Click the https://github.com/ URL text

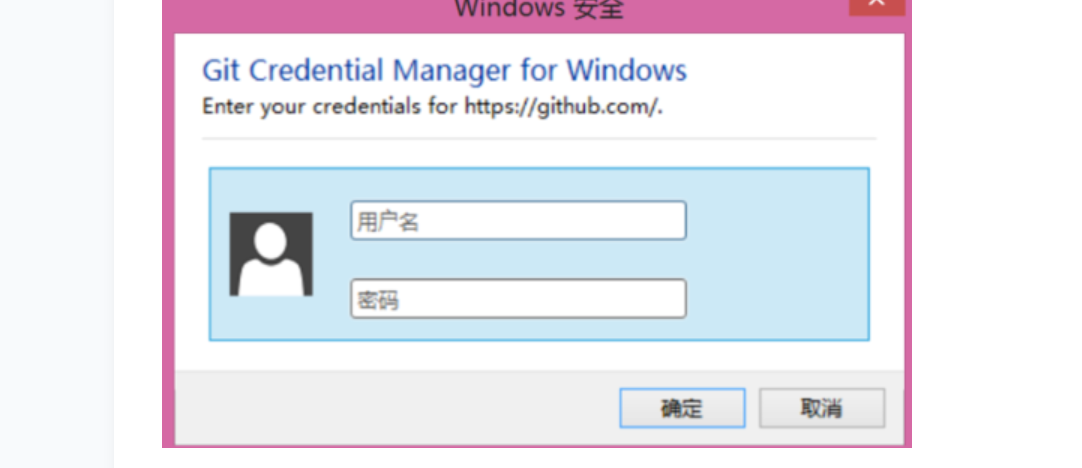coord(563,106)
